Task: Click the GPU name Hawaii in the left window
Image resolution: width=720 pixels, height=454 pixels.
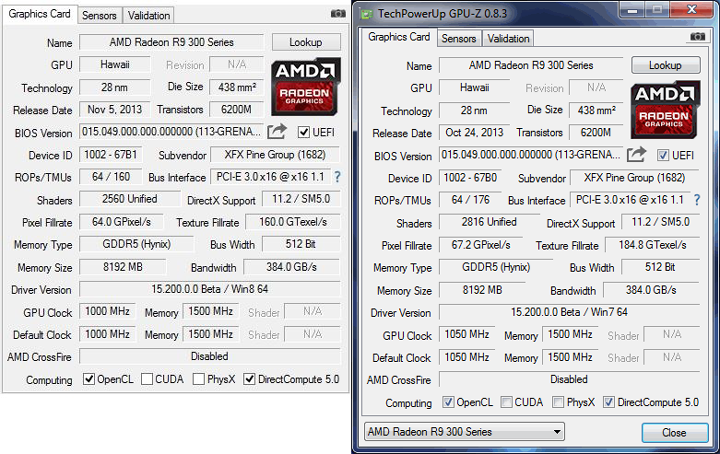Action: click(115, 64)
